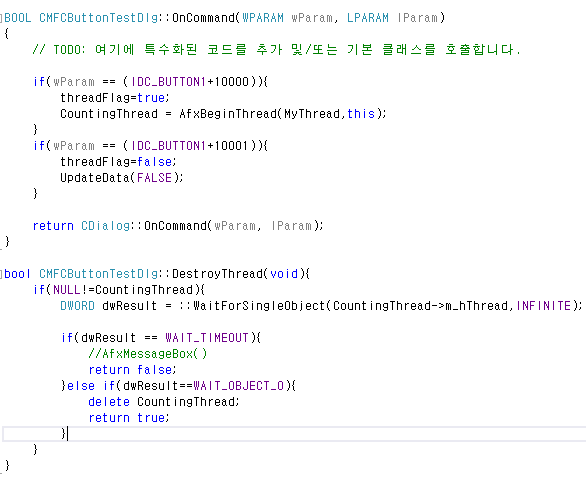Image resolution: width=586 pixels, height=482 pixels.
Task: Click the highlighted current line with closing brace
Action: (294, 434)
